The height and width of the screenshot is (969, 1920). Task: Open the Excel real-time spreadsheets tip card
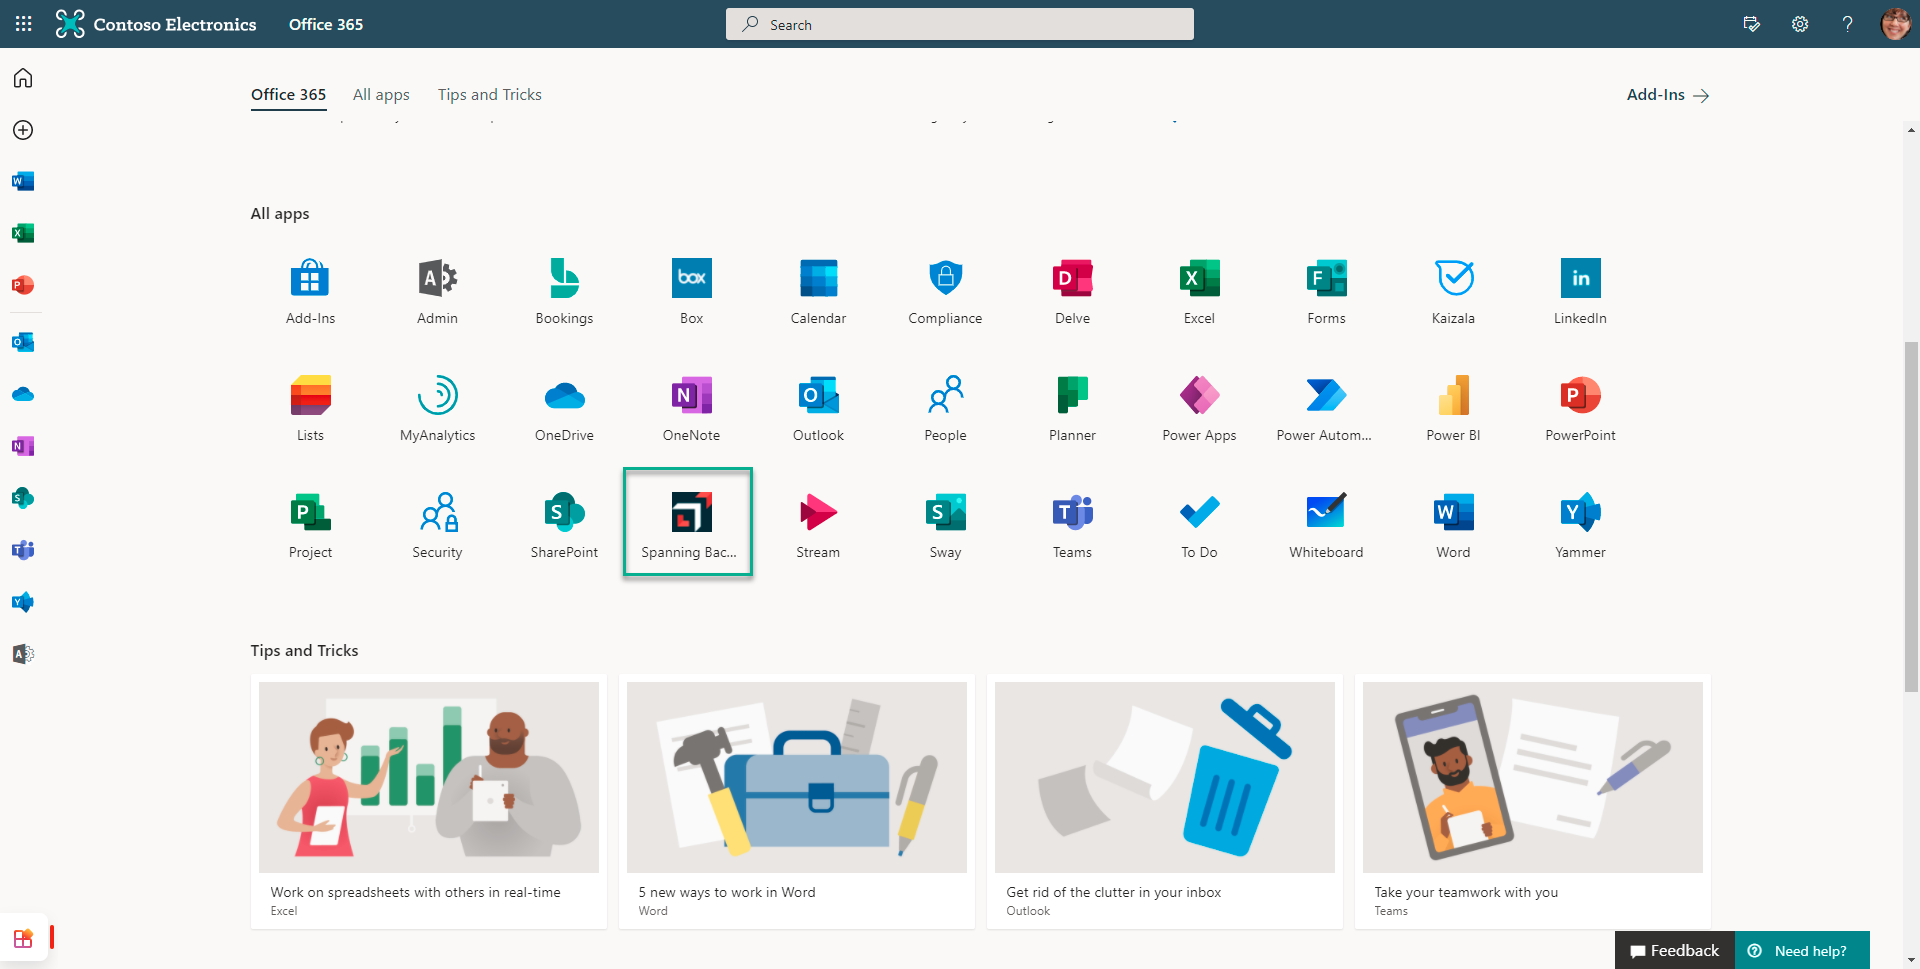coord(429,802)
